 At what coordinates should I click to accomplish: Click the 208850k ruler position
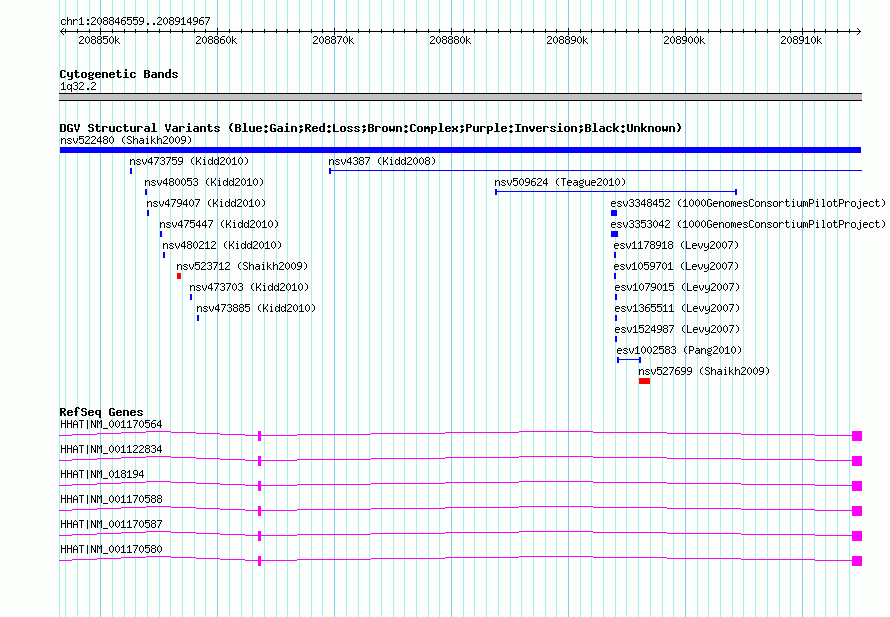click(99, 40)
